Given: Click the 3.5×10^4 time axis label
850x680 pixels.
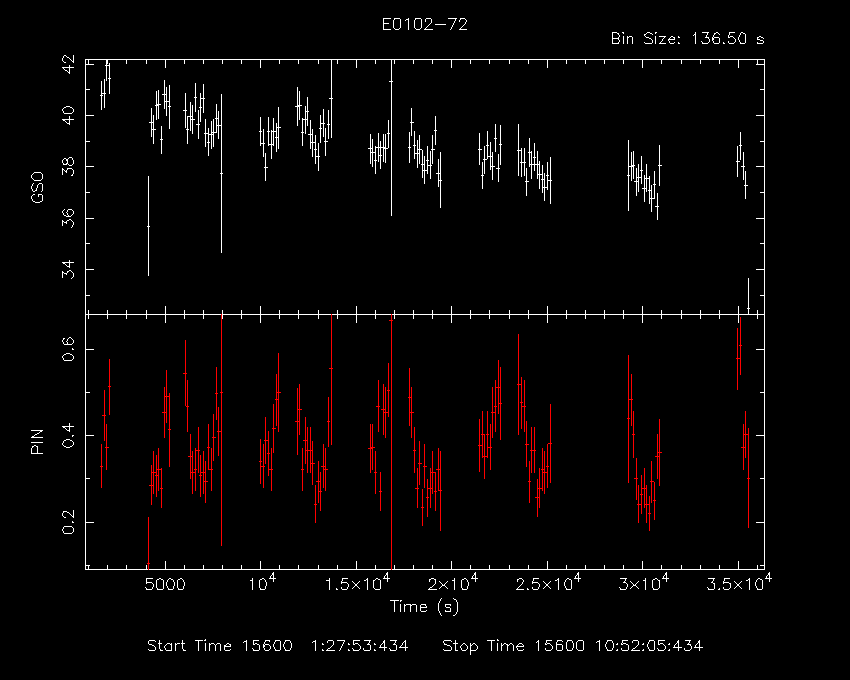Looking at the screenshot, I should tap(738, 582).
